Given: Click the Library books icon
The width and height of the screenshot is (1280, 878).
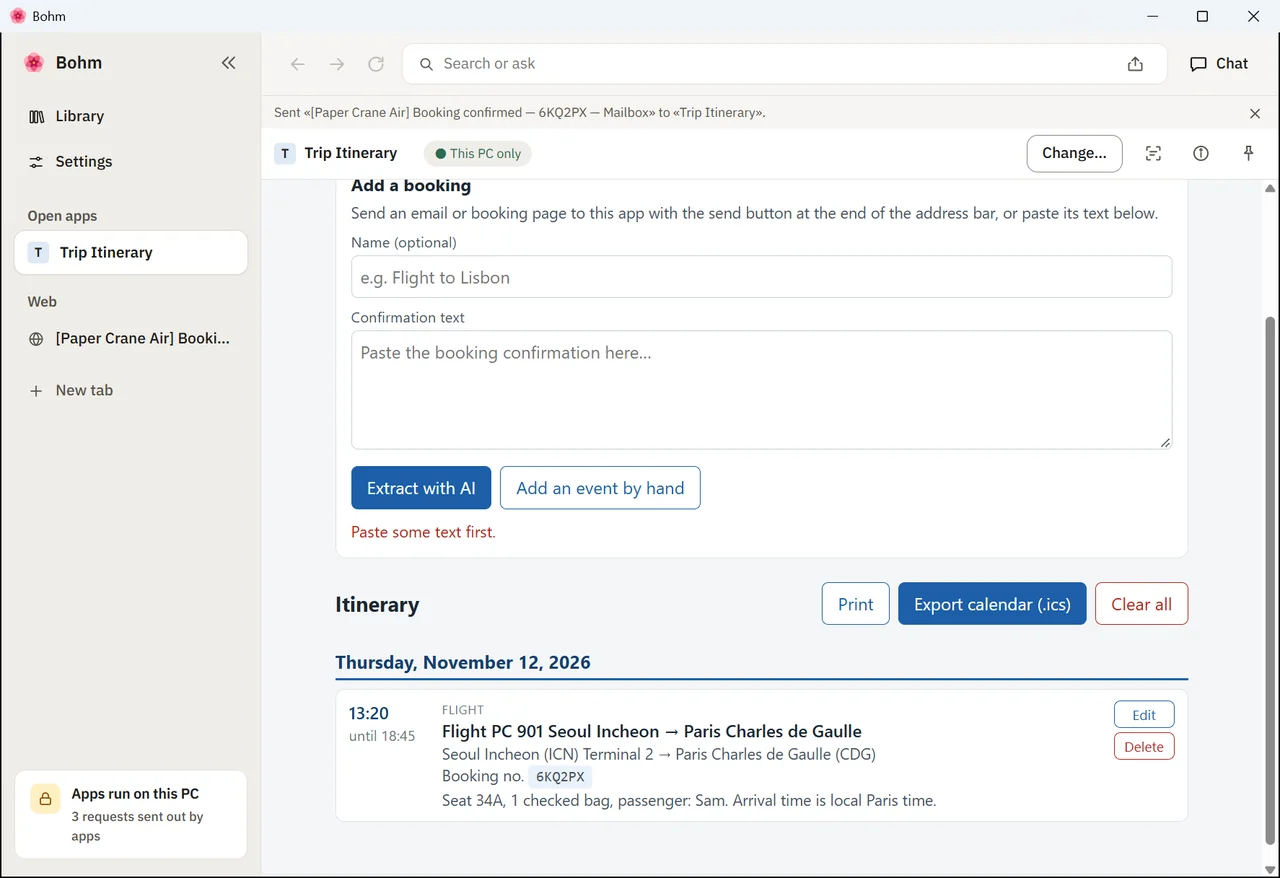Looking at the screenshot, I should click(37, 116).
